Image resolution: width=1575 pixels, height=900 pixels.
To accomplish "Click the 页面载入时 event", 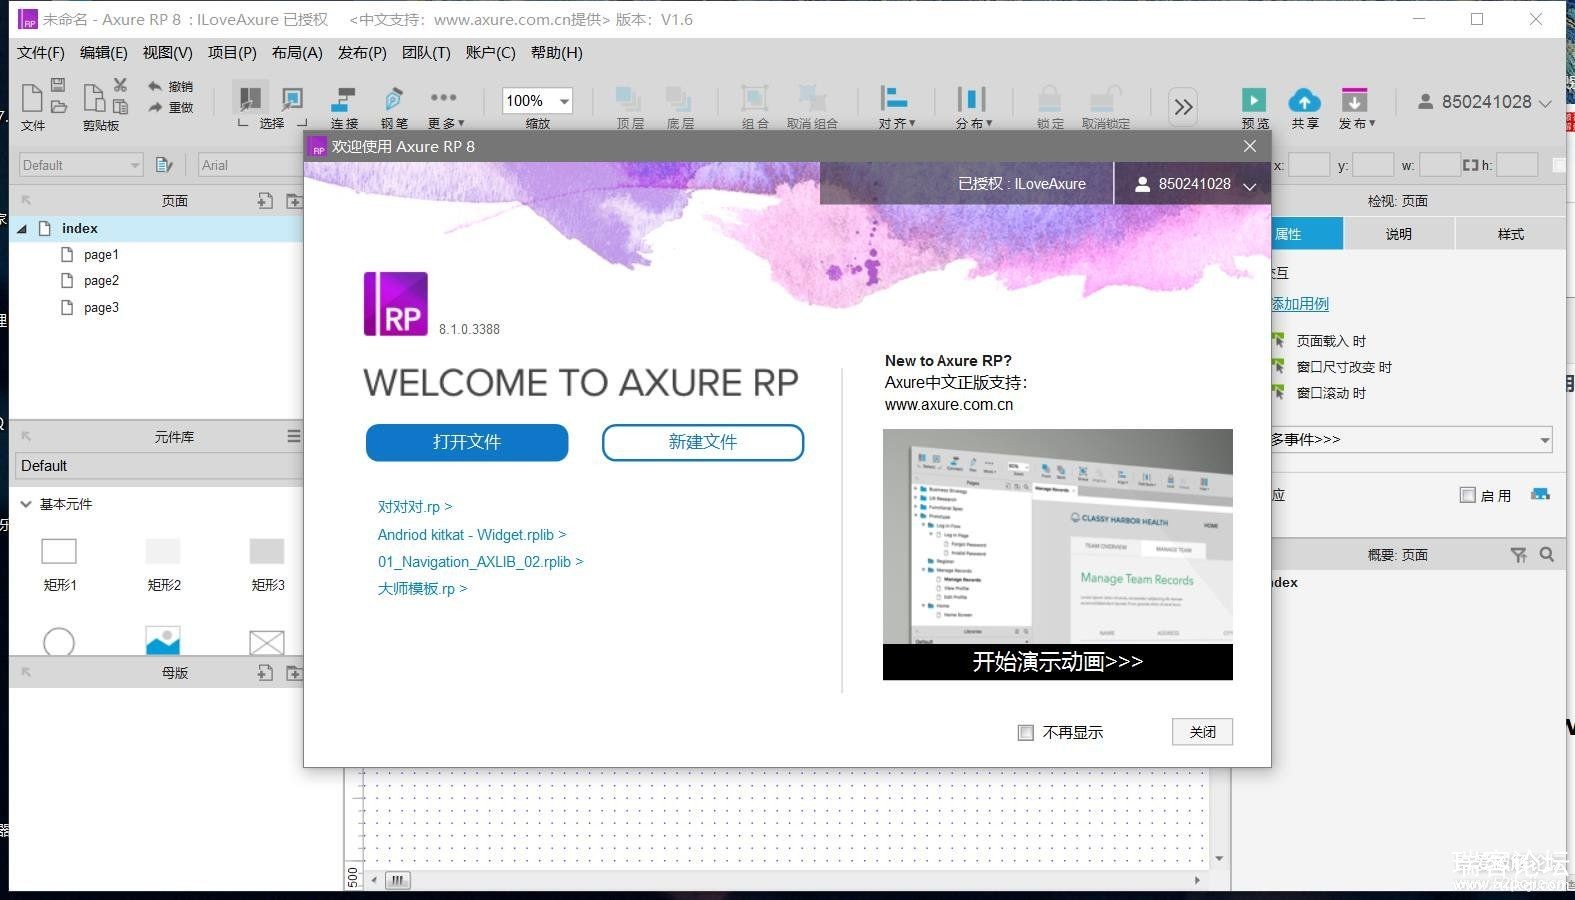I will (1331, 341).
